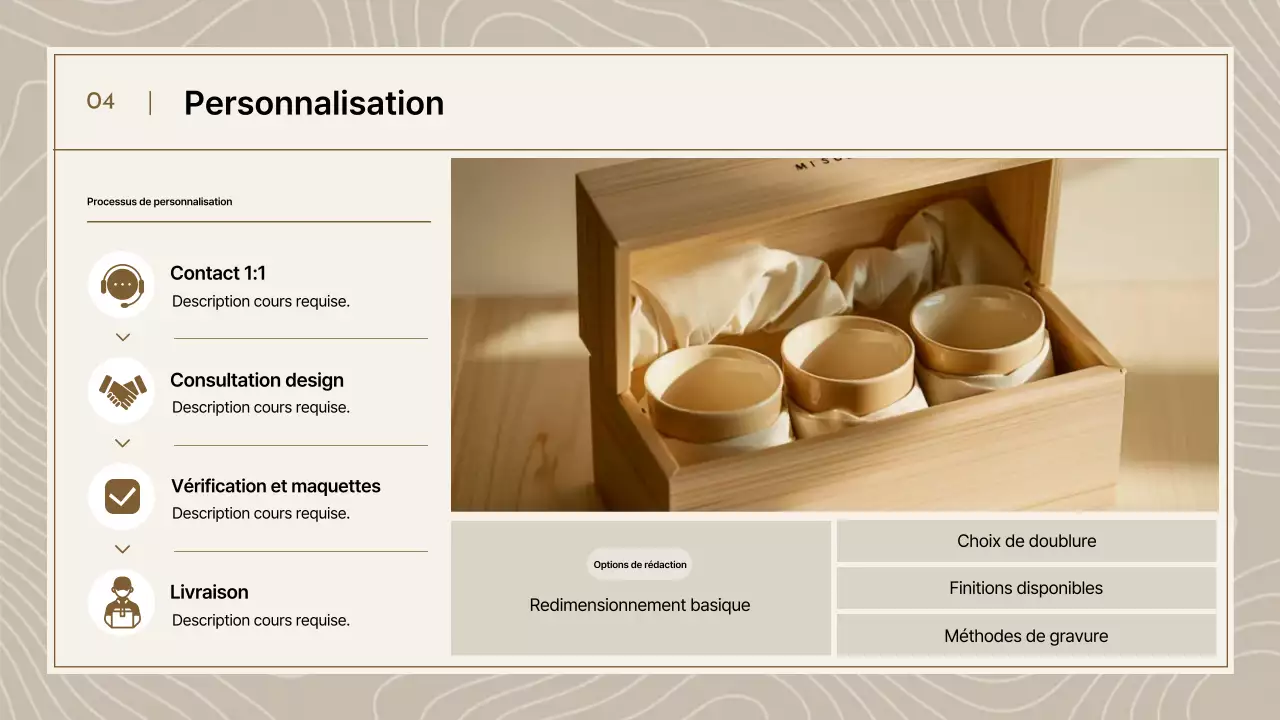Expand the chevron below Contact 1:1
Screen dimensions: 1280x720
point(121,337)
